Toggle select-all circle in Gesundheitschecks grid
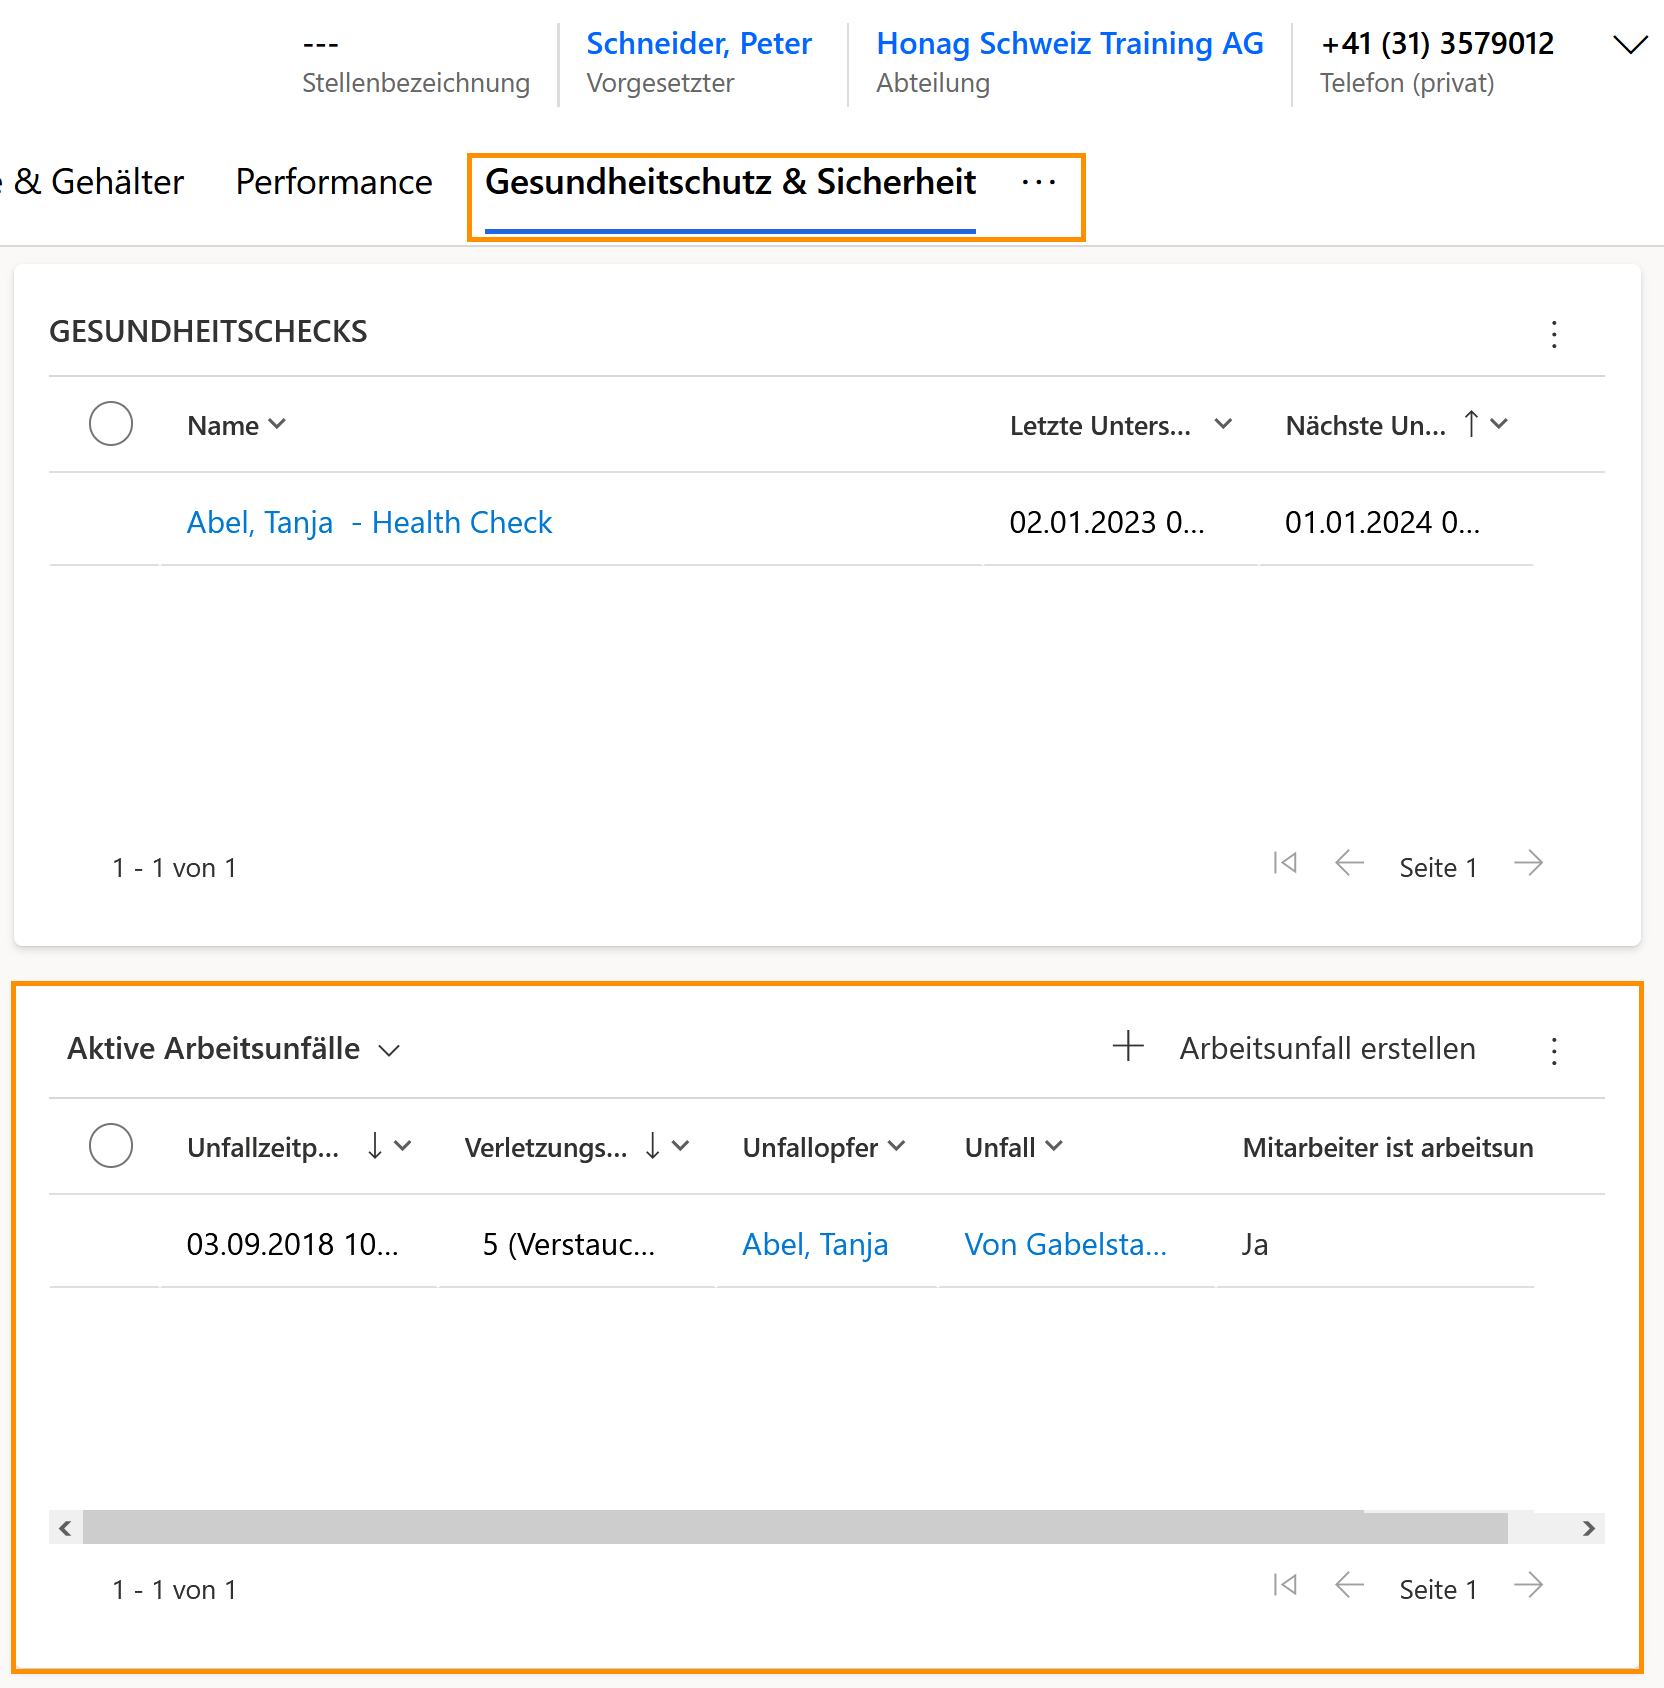1664x1688 pixels. click(x=111, y=424)
